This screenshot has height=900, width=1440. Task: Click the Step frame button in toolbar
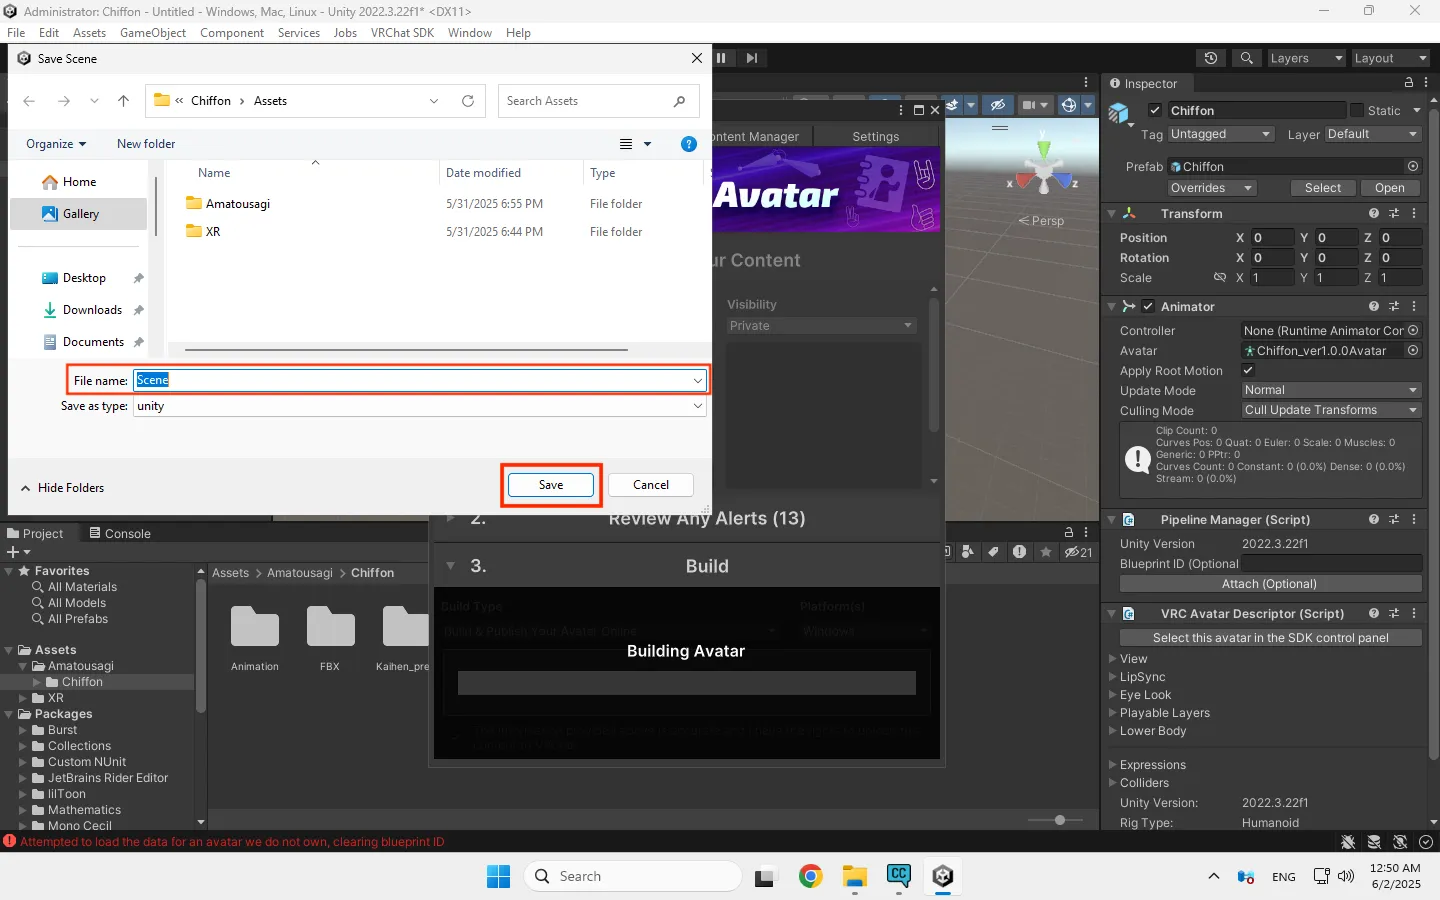tap(752, 58)
